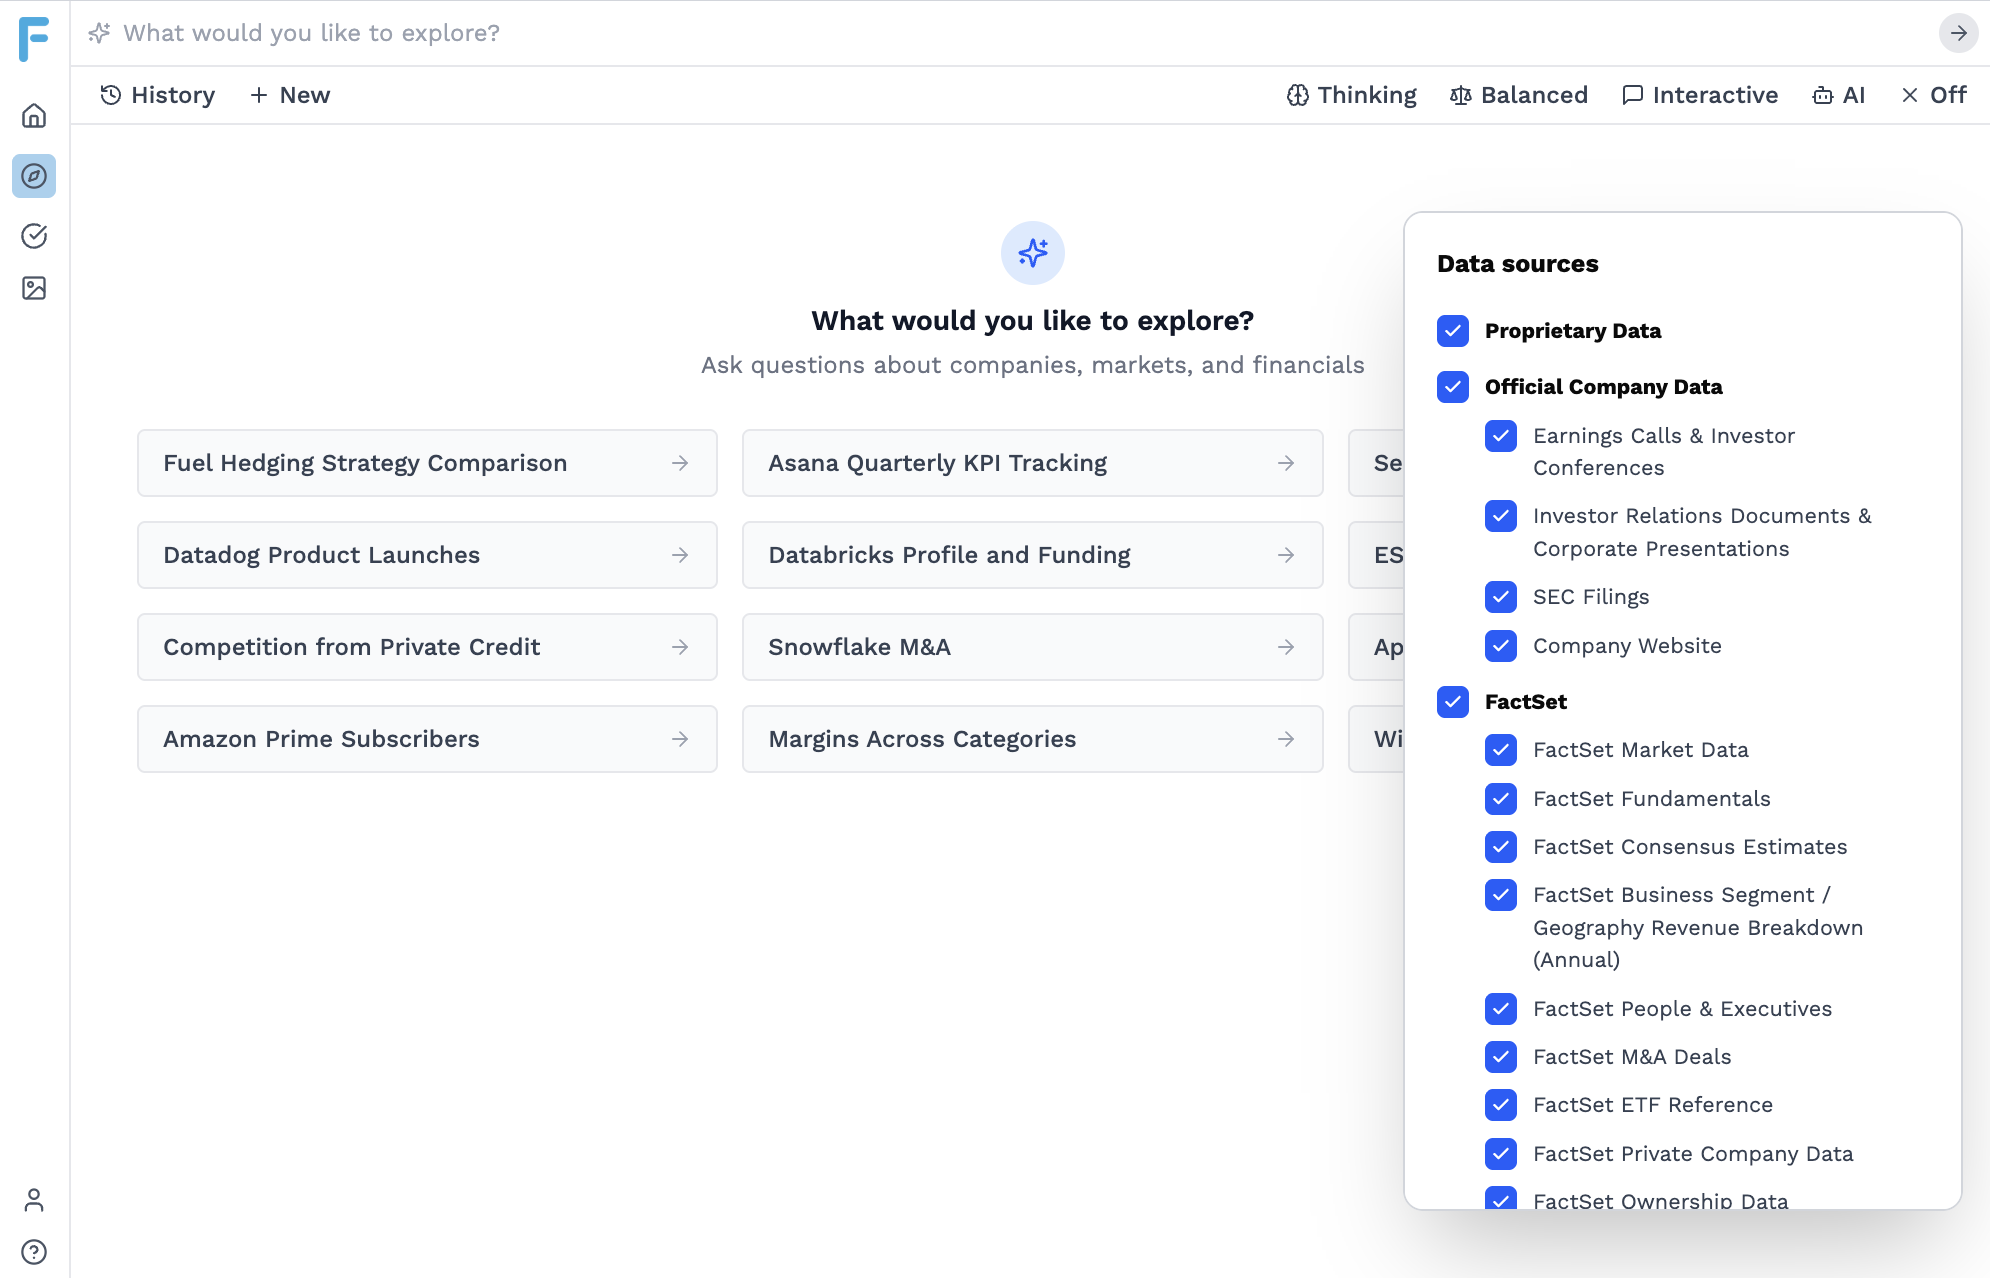Click the chat bubble icon next to Interactive
The height and width of the screenshot is (1278, 1990).
pos(1633,95)
